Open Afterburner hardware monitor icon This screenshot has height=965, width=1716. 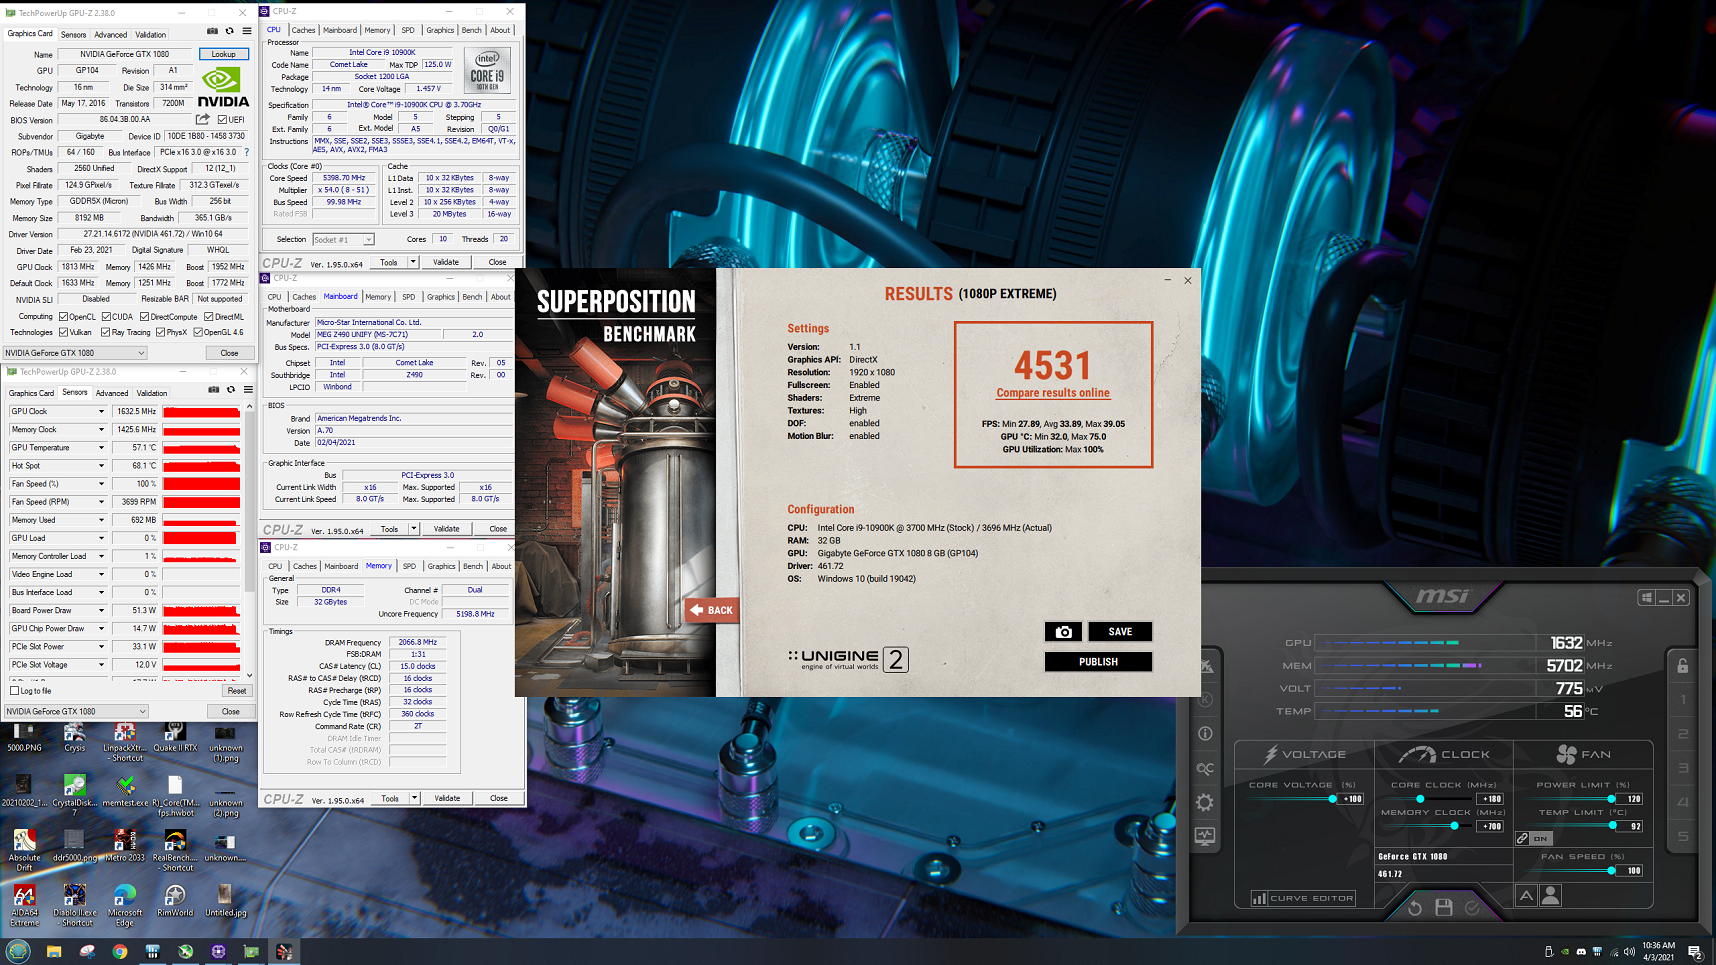(1205, 836)
